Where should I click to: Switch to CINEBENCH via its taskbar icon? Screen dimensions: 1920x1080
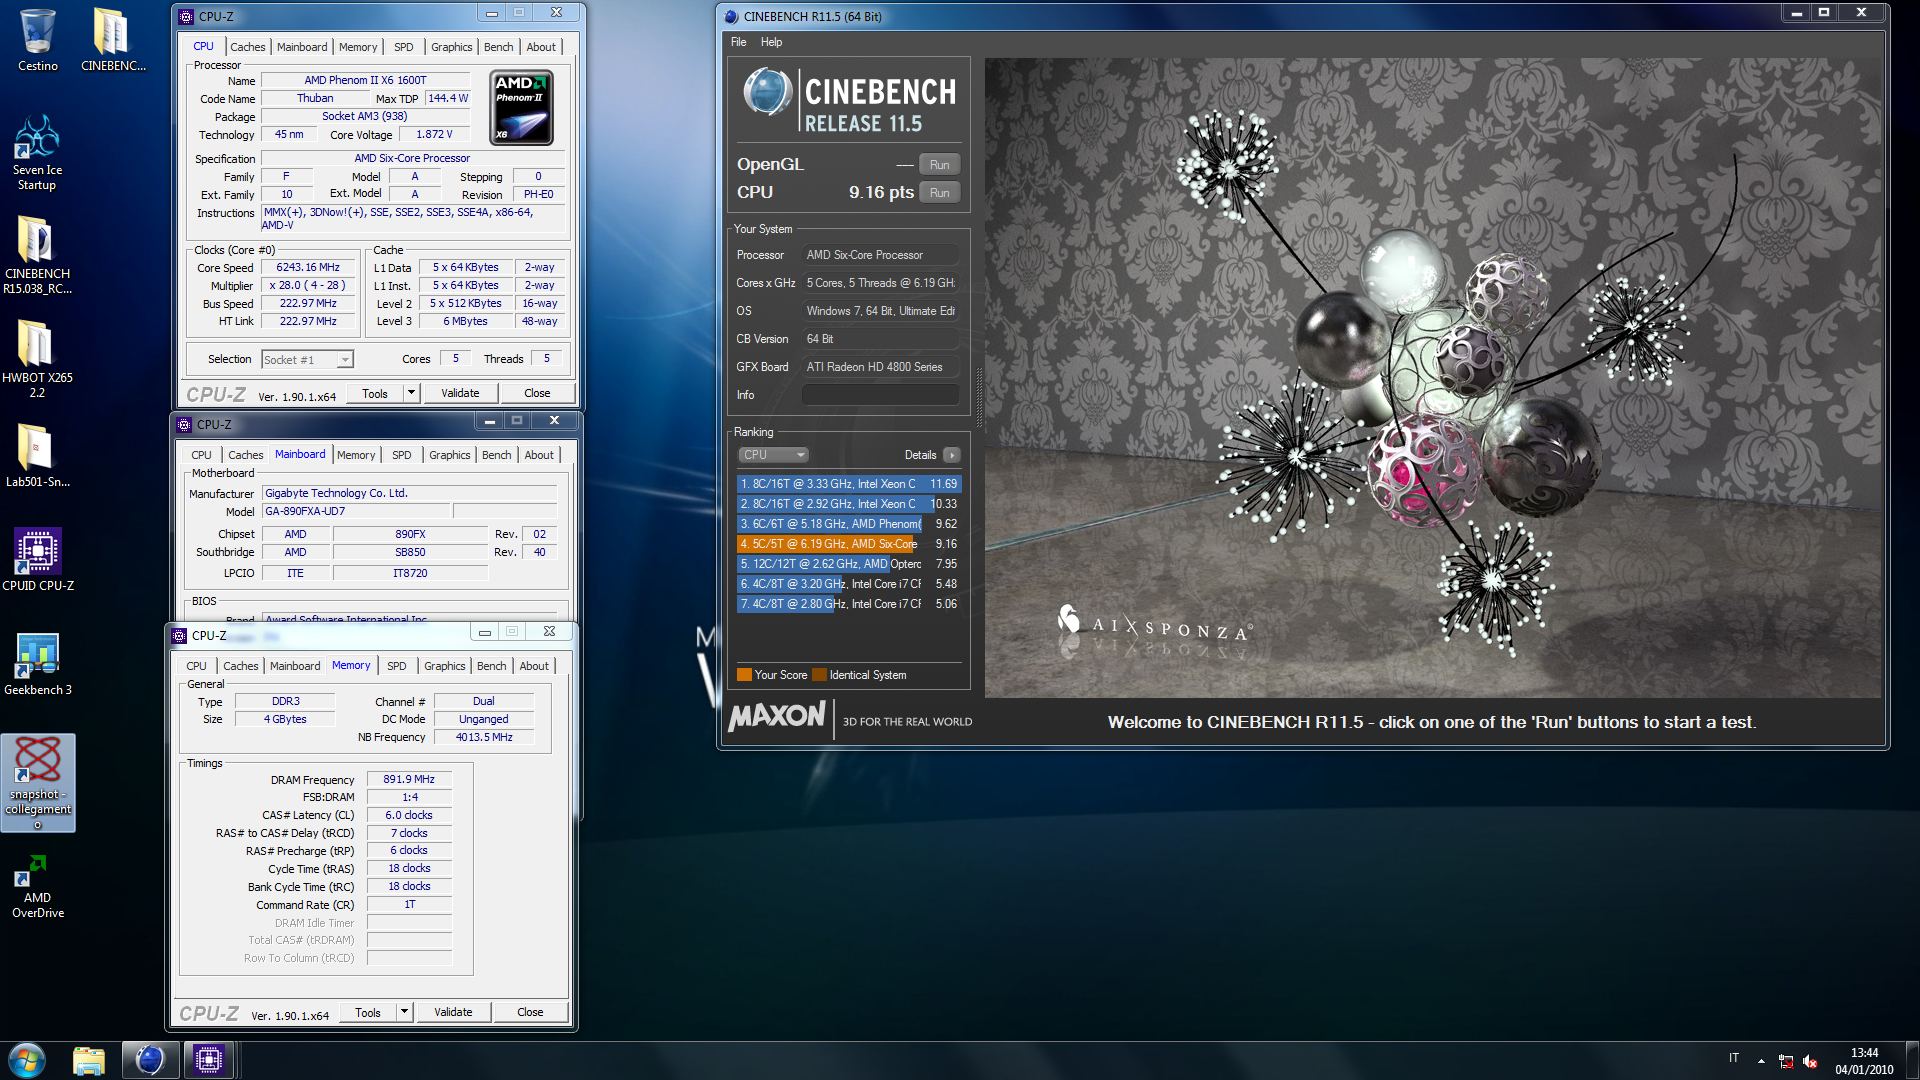(x=150, y=1060)
